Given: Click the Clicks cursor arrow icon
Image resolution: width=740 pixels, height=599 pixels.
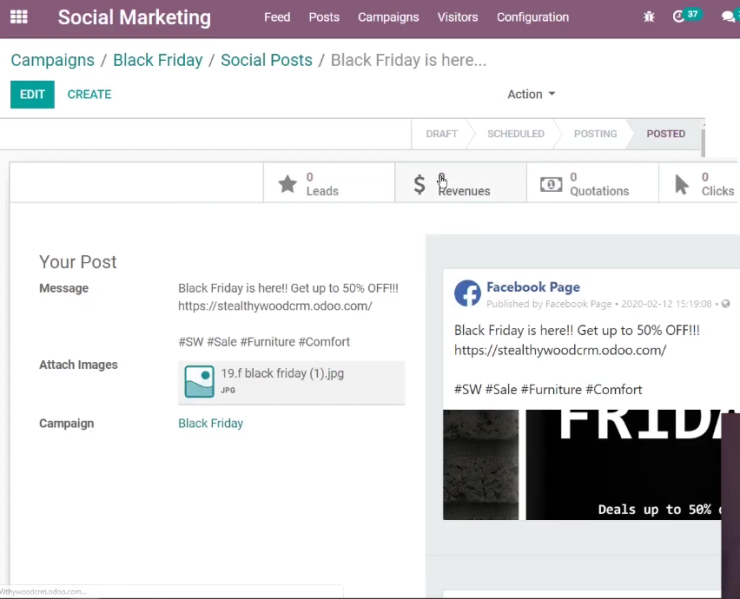Looking at the screenshot, I should pyautogui.click(x=681, y=184).
